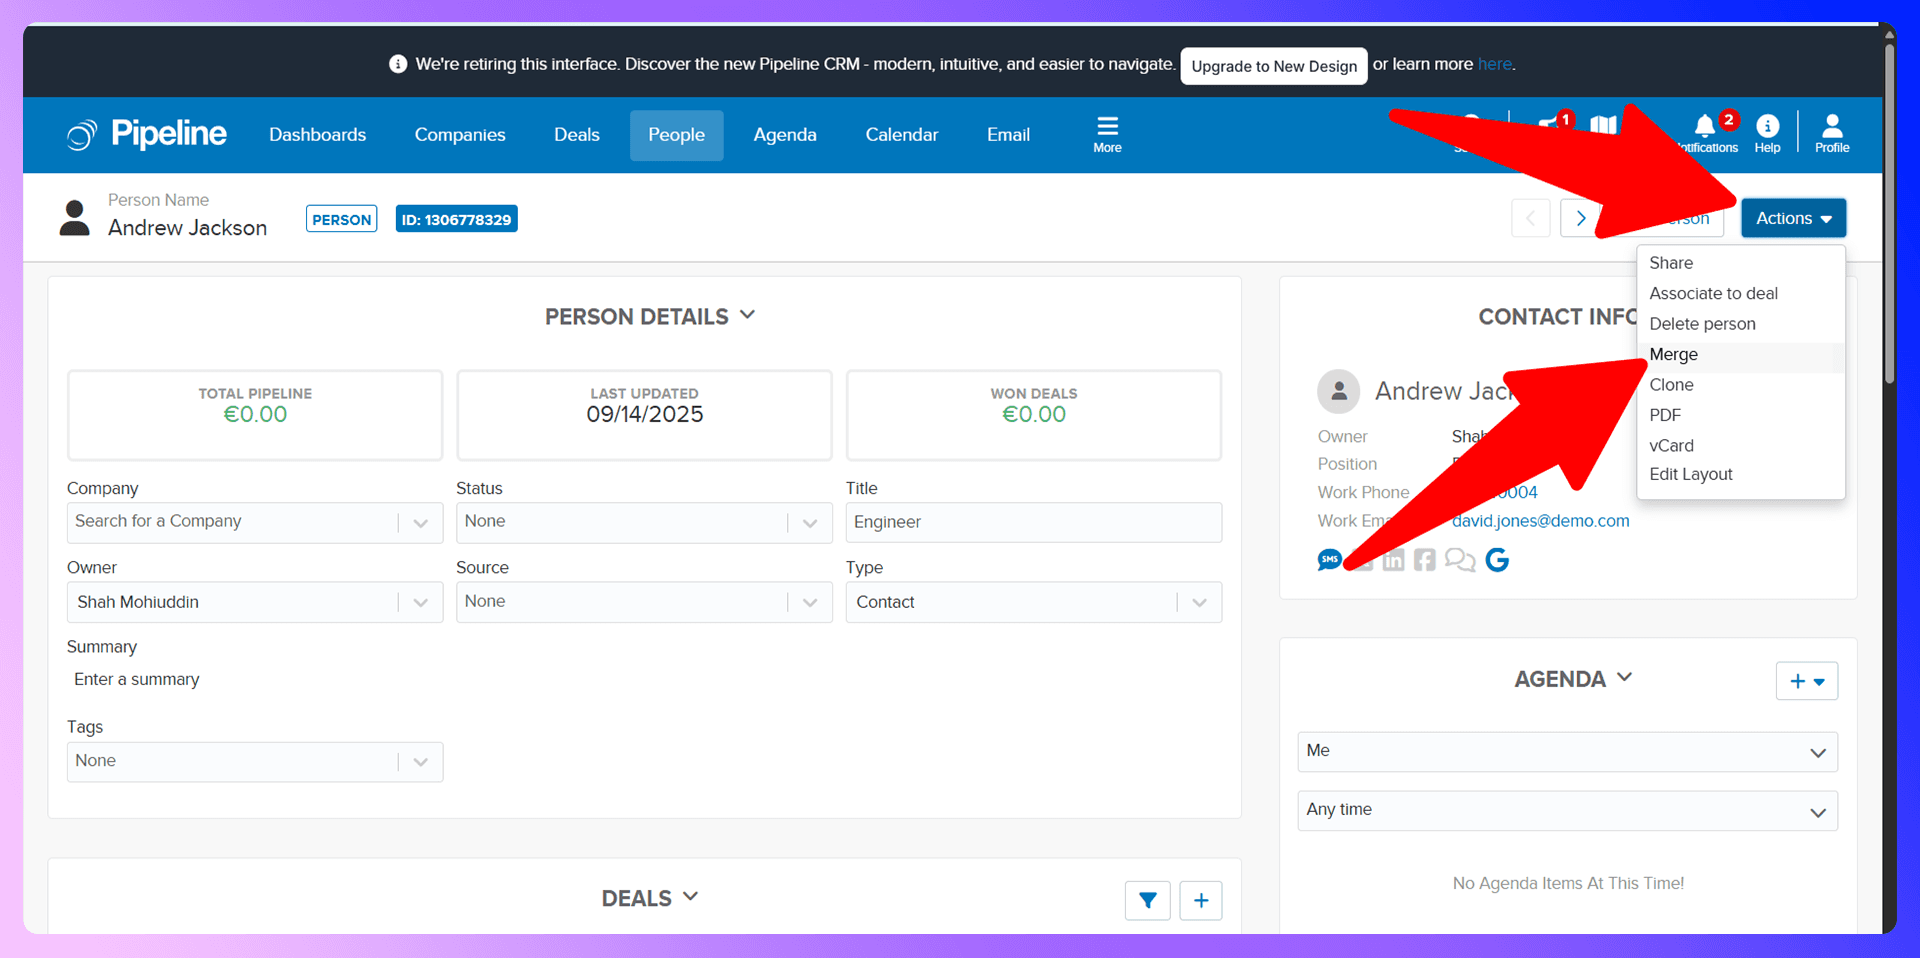Click the ID: 1306778329 badge

(456, 220)
